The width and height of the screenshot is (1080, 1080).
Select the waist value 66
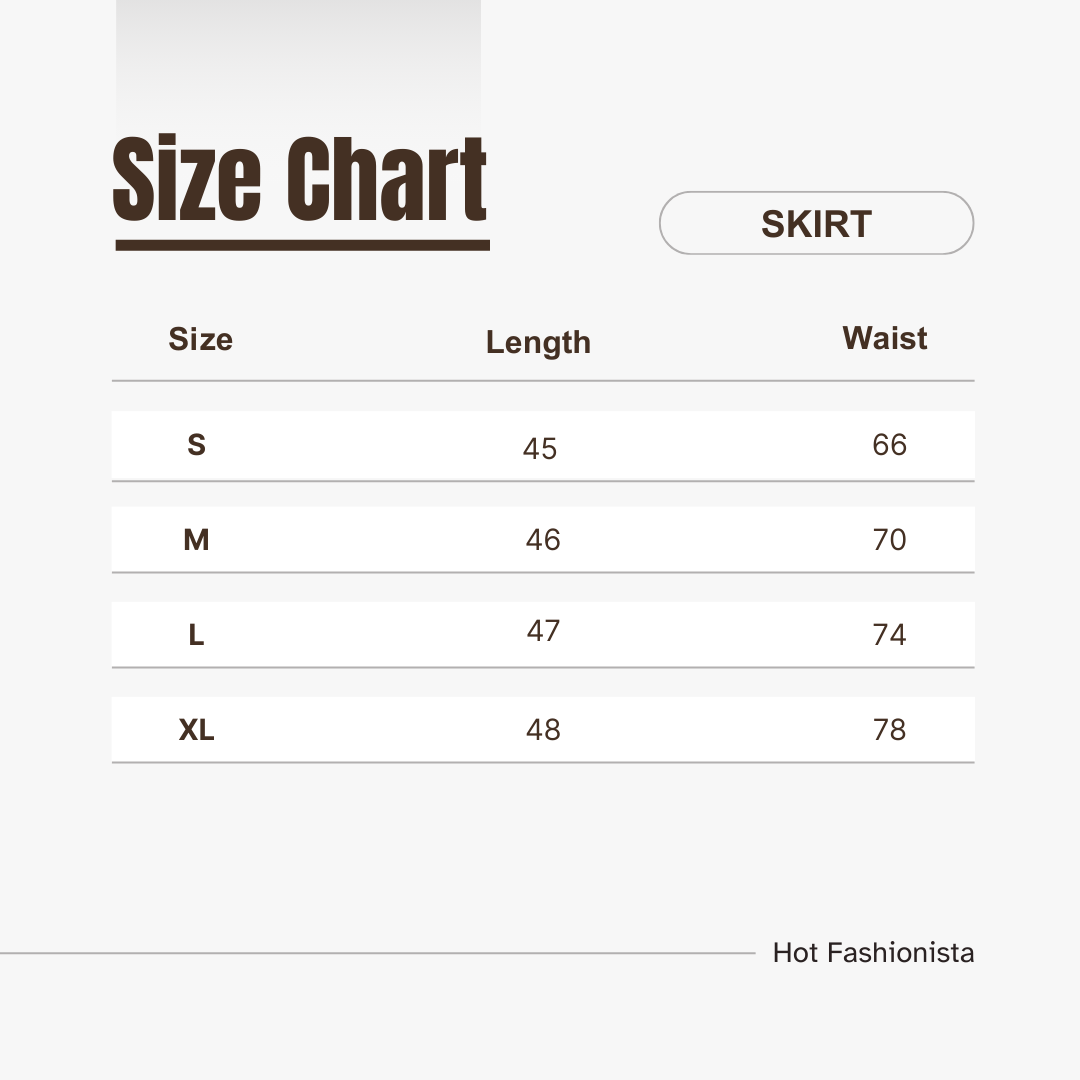pos(889,444)
